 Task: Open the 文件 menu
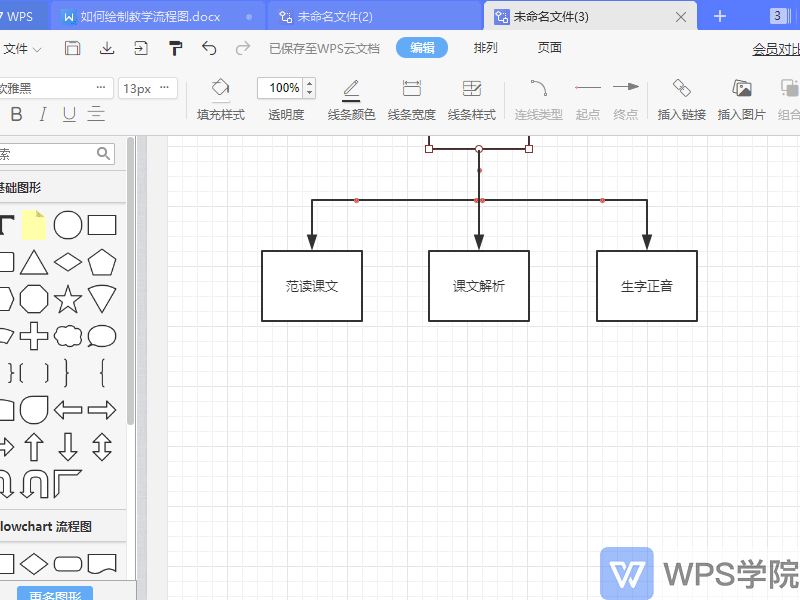(22, 47)
